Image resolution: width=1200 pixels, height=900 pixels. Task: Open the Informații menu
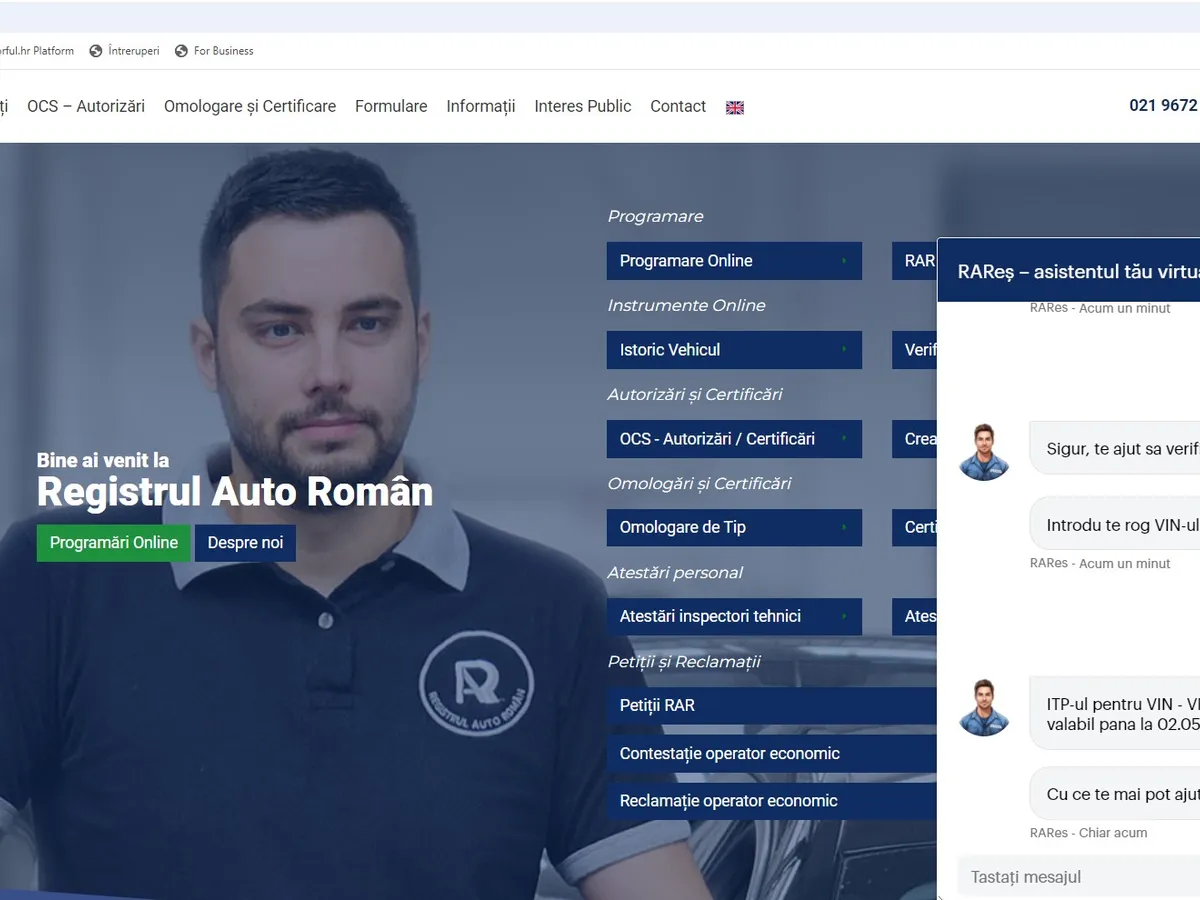[481, 106]
